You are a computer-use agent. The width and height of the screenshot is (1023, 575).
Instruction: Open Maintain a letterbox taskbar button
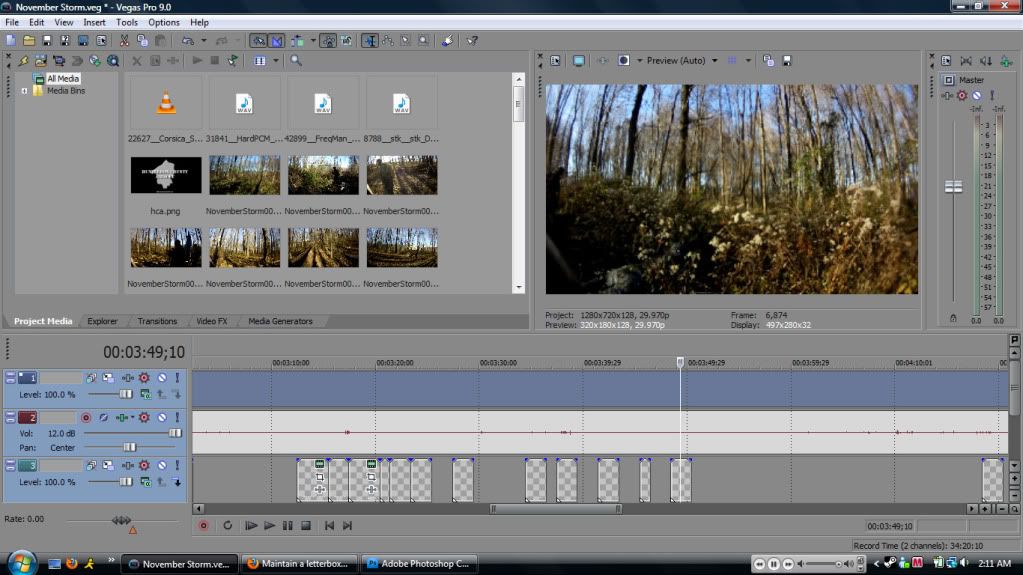click(x=299, y=563)
